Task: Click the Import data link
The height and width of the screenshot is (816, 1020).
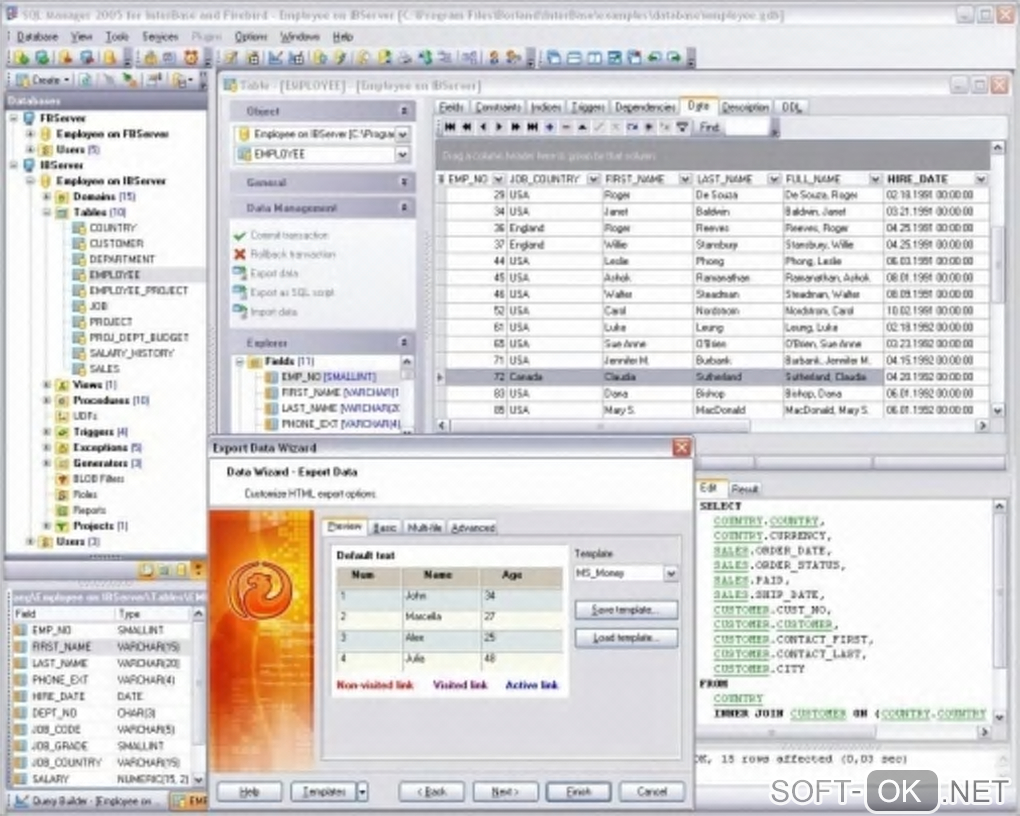Action: pos(274,312)
